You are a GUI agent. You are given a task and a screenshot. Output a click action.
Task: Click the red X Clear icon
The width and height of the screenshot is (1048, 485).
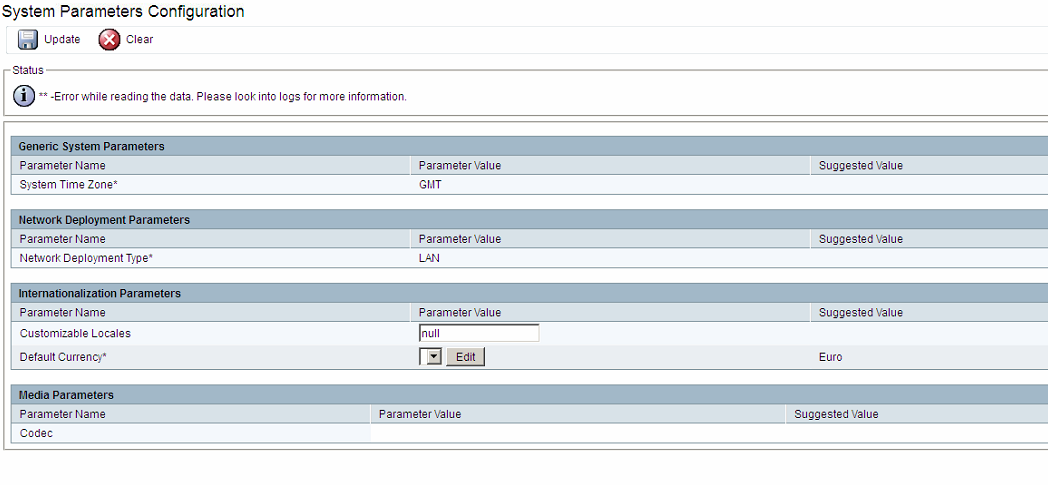109,40
